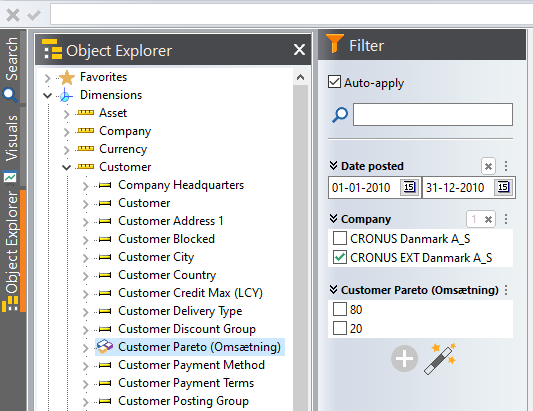The height and width of the screenshot is (411, 533).
Task: Select the Object Explorer side tab
Action: tap(12, 251)
